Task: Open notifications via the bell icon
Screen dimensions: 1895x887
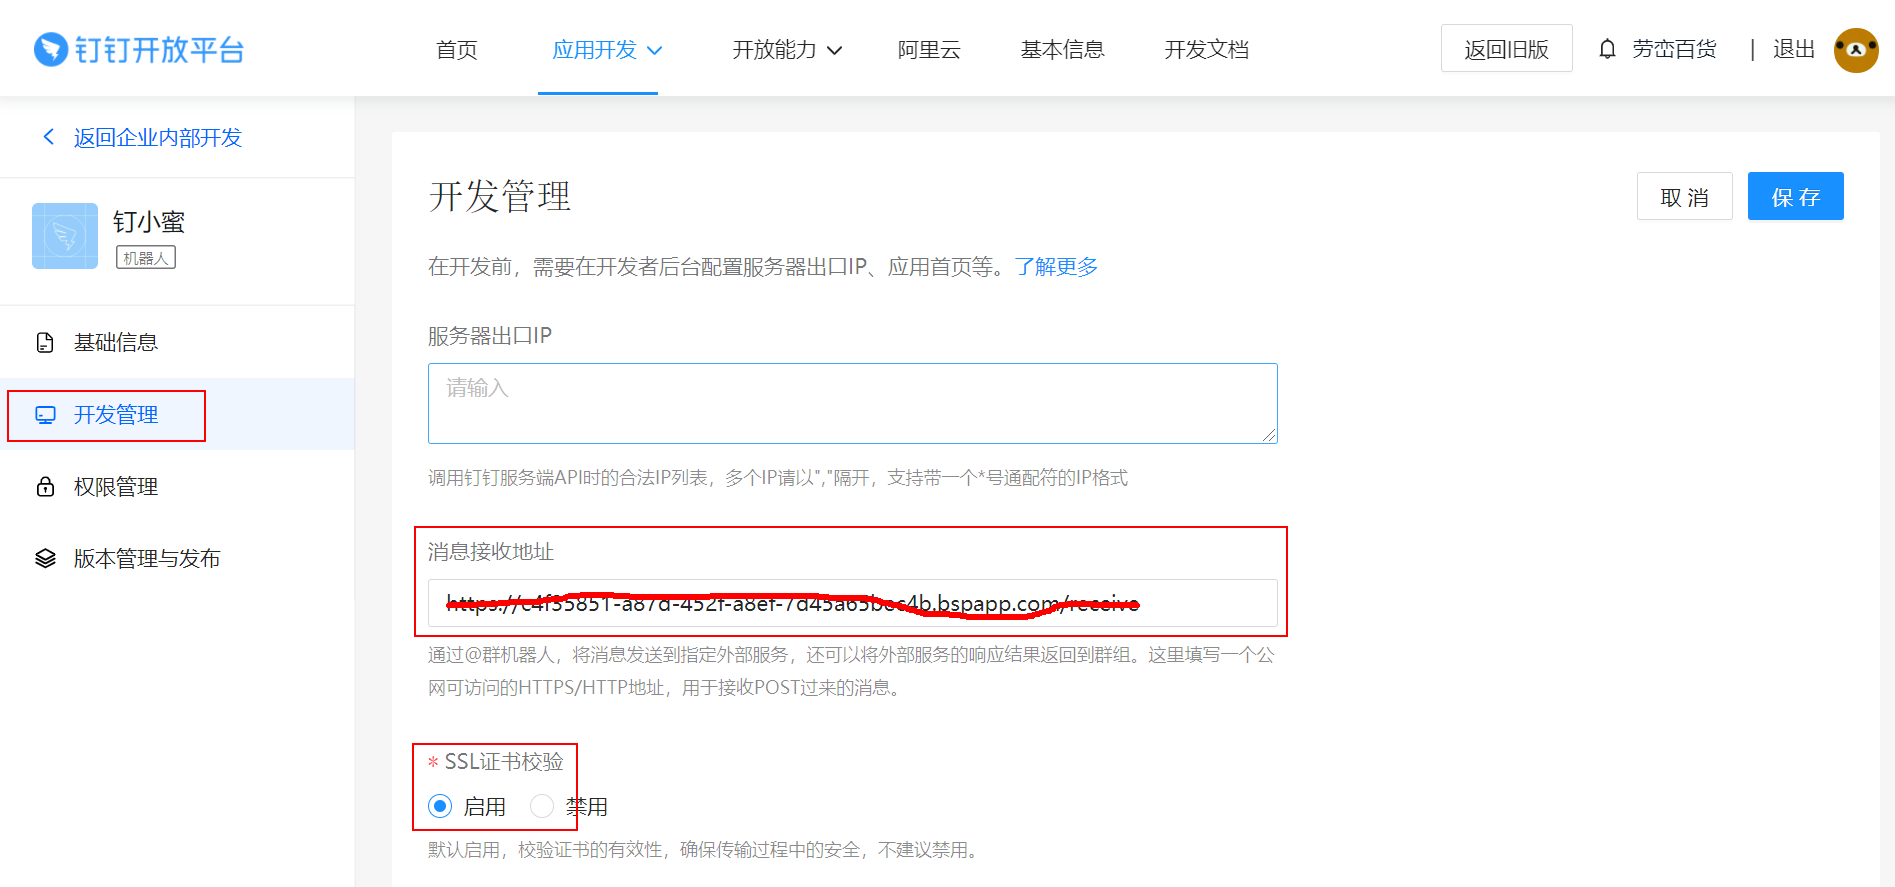Action: (1607, 49)
